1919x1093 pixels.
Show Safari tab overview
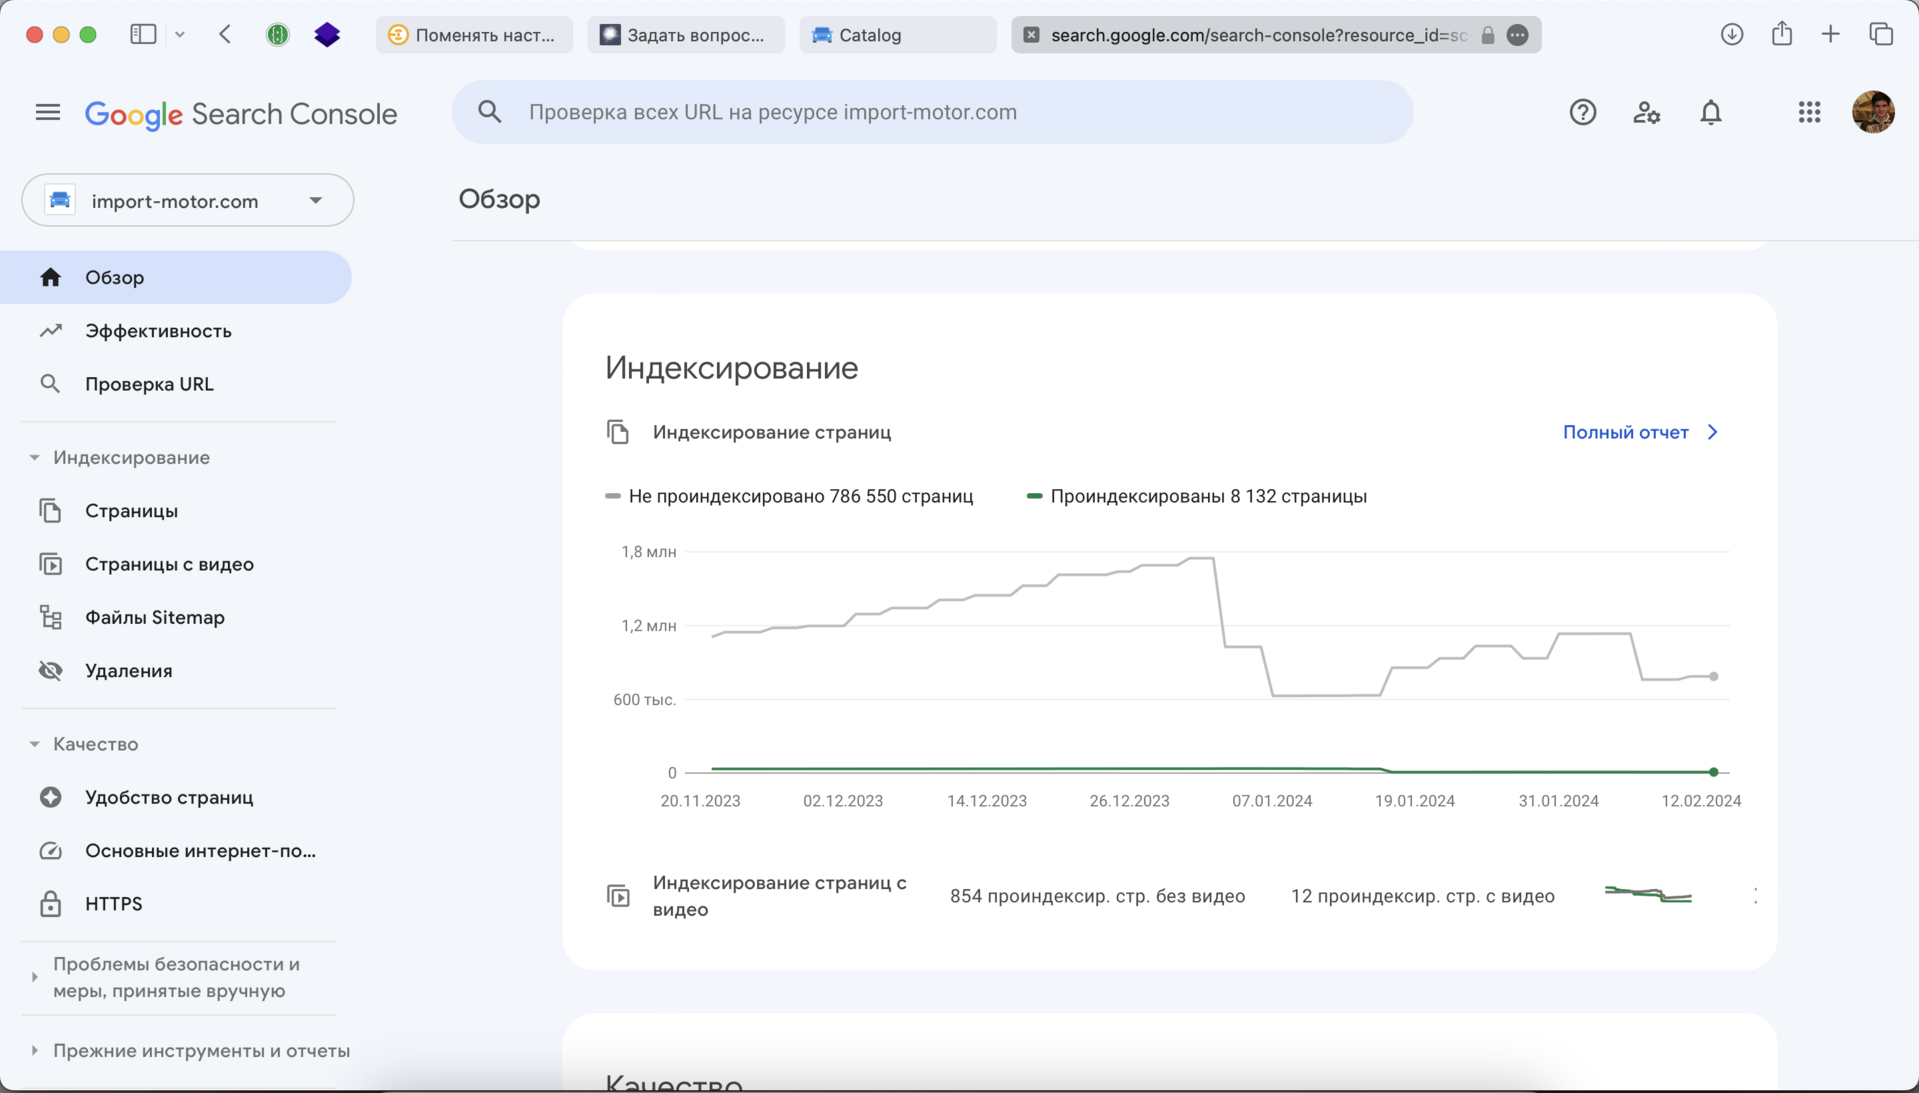click(x=1881, y=34)
